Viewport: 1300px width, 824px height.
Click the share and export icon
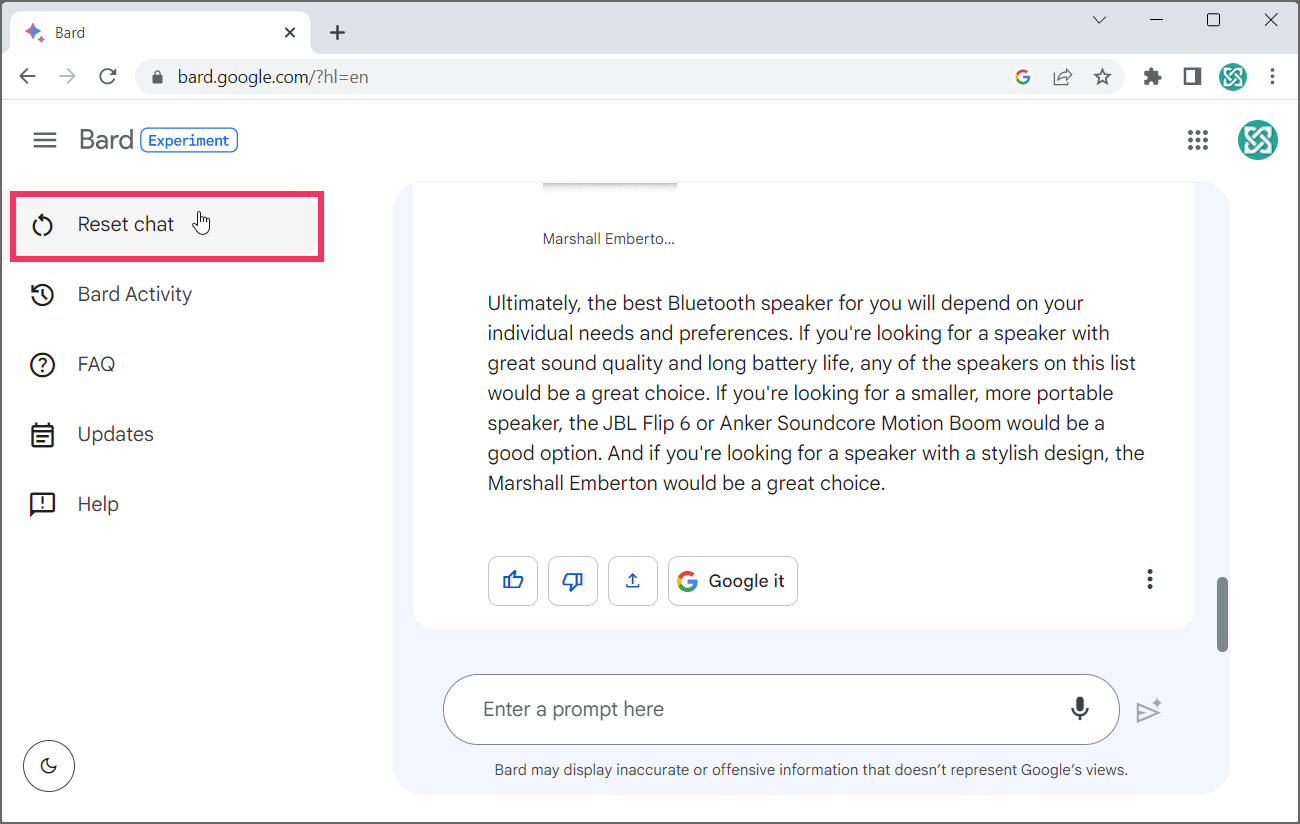(x=633, y=581)
